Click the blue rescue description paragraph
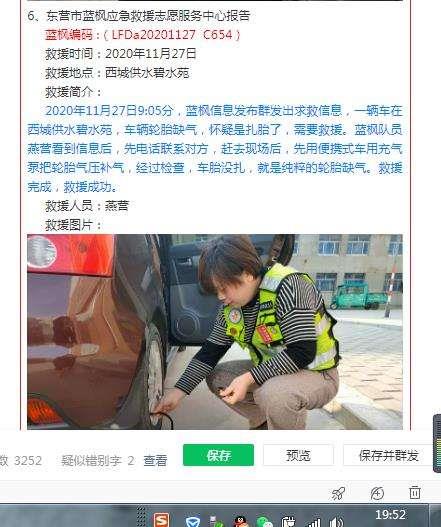 215,149
